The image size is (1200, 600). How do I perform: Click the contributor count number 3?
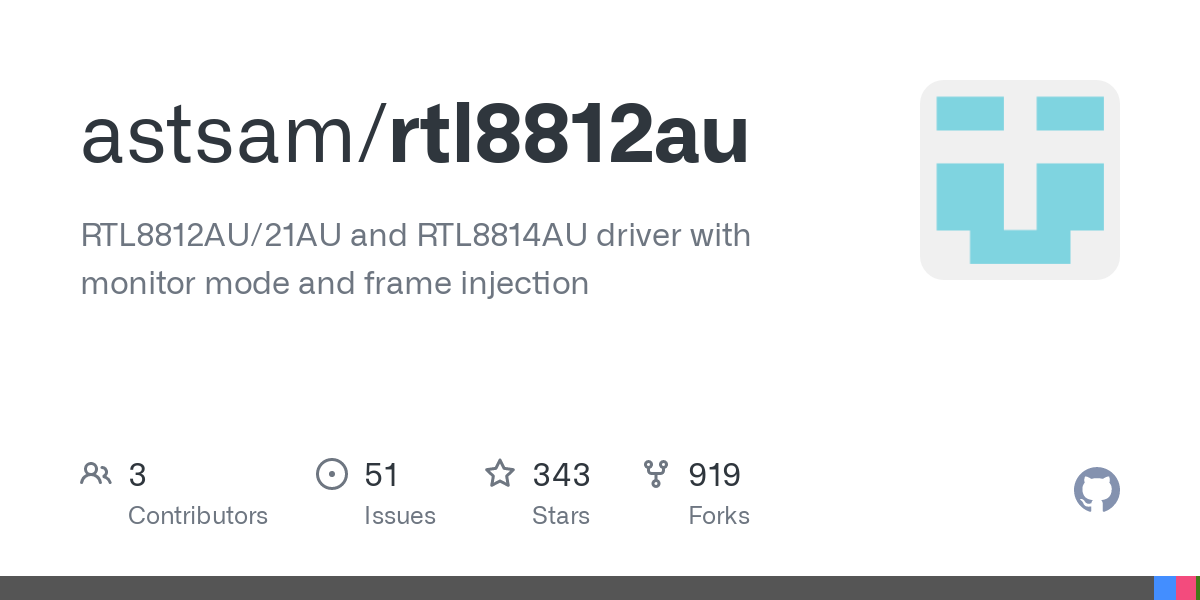pos(138,475)
